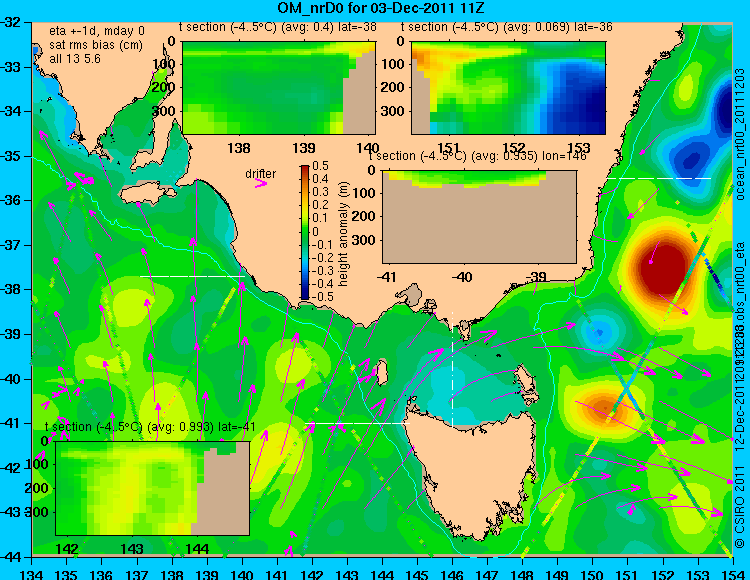750x580 pixels.
Task: Click the 'ocean_nrt00_20111203' vertical label
Action: point(739,134)
